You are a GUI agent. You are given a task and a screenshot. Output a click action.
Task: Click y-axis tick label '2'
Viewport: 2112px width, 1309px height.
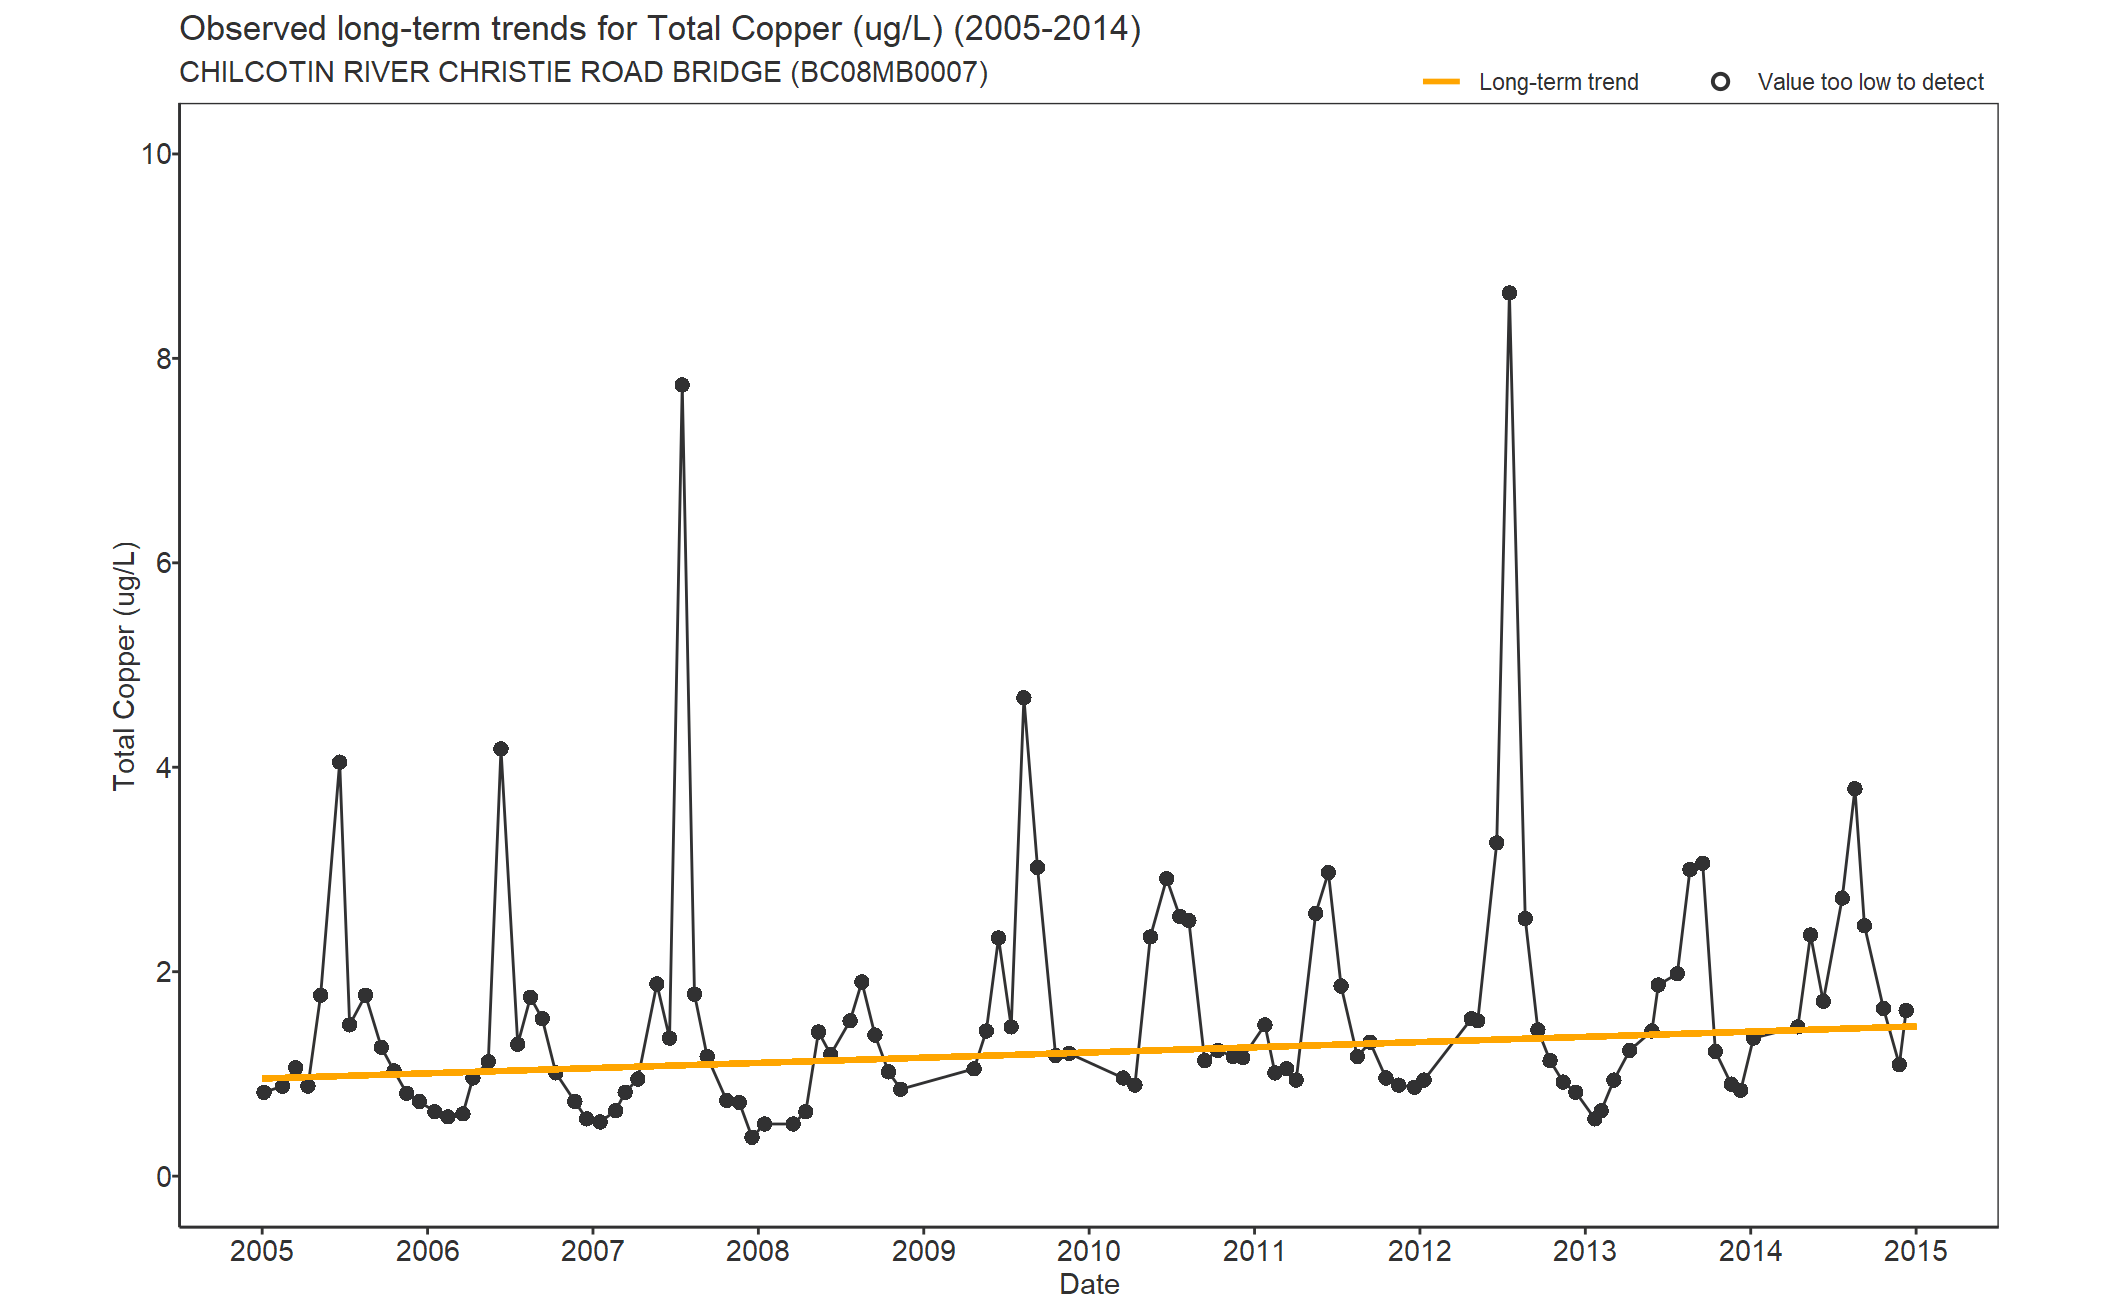(164, 972)
